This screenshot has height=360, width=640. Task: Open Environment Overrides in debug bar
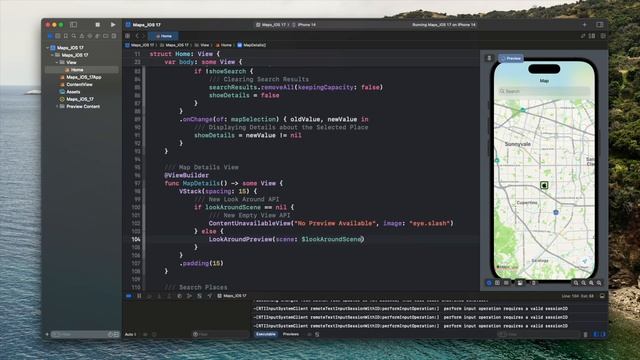[x=199, y=296]
